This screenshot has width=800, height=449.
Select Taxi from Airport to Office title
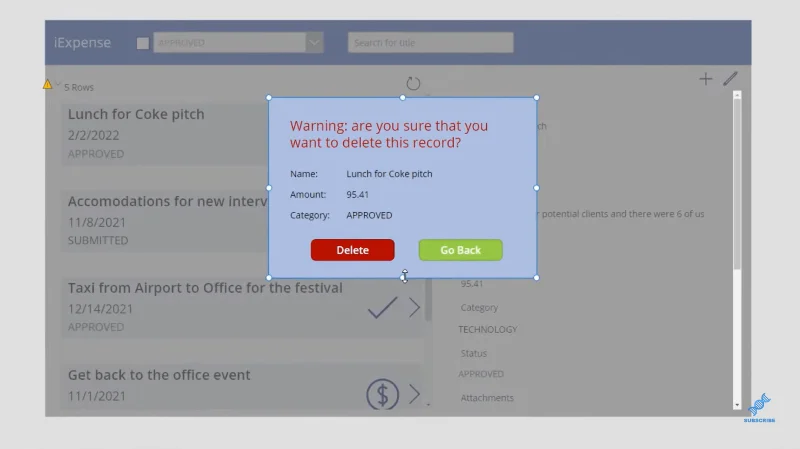click(x=205, y=288)
